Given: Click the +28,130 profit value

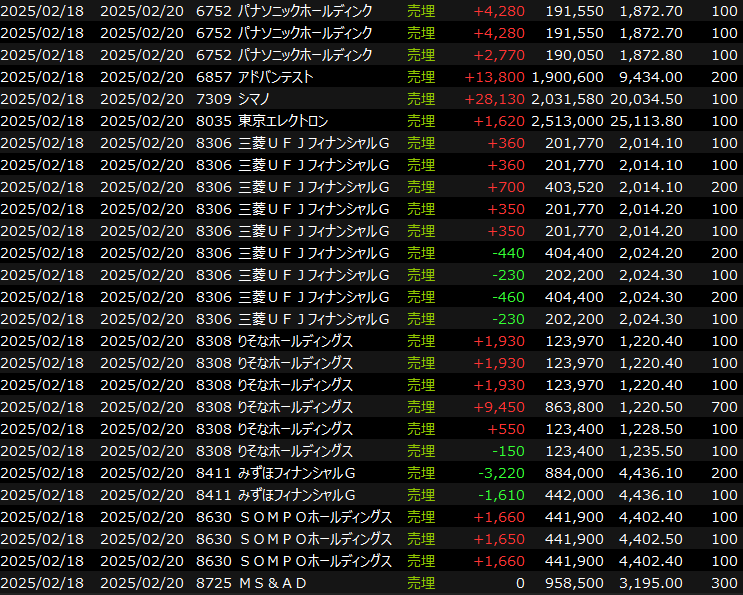Looking at the screenshot, I should tap(495, 99).
